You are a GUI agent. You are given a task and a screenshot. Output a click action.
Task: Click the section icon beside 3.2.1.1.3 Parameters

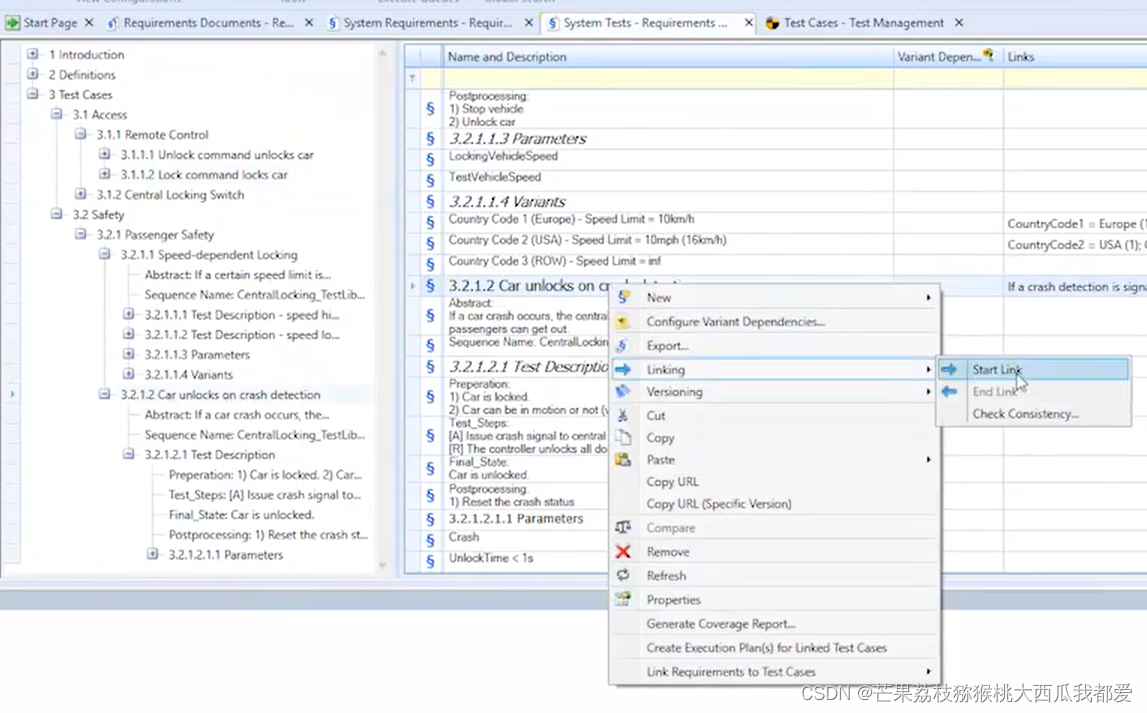pos(430,138)
